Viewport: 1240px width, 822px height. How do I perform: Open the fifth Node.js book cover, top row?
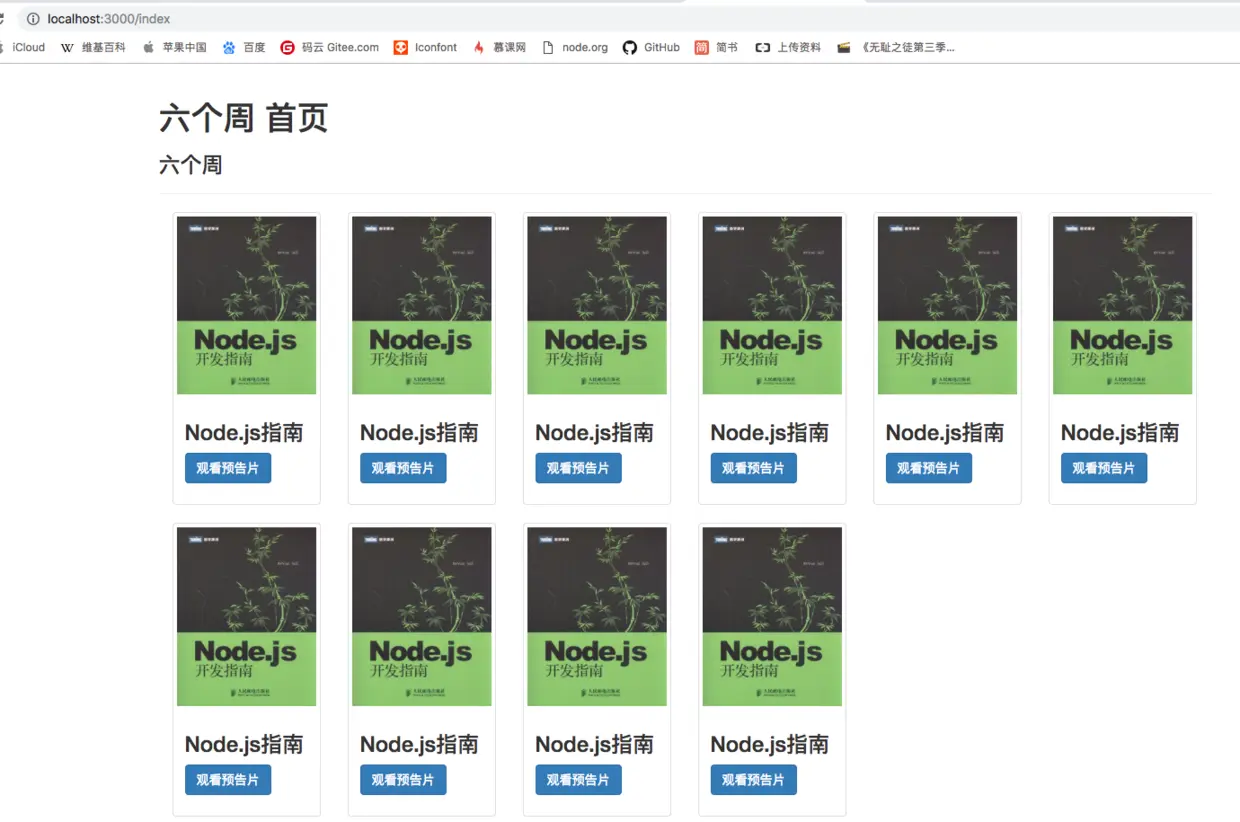948,305
